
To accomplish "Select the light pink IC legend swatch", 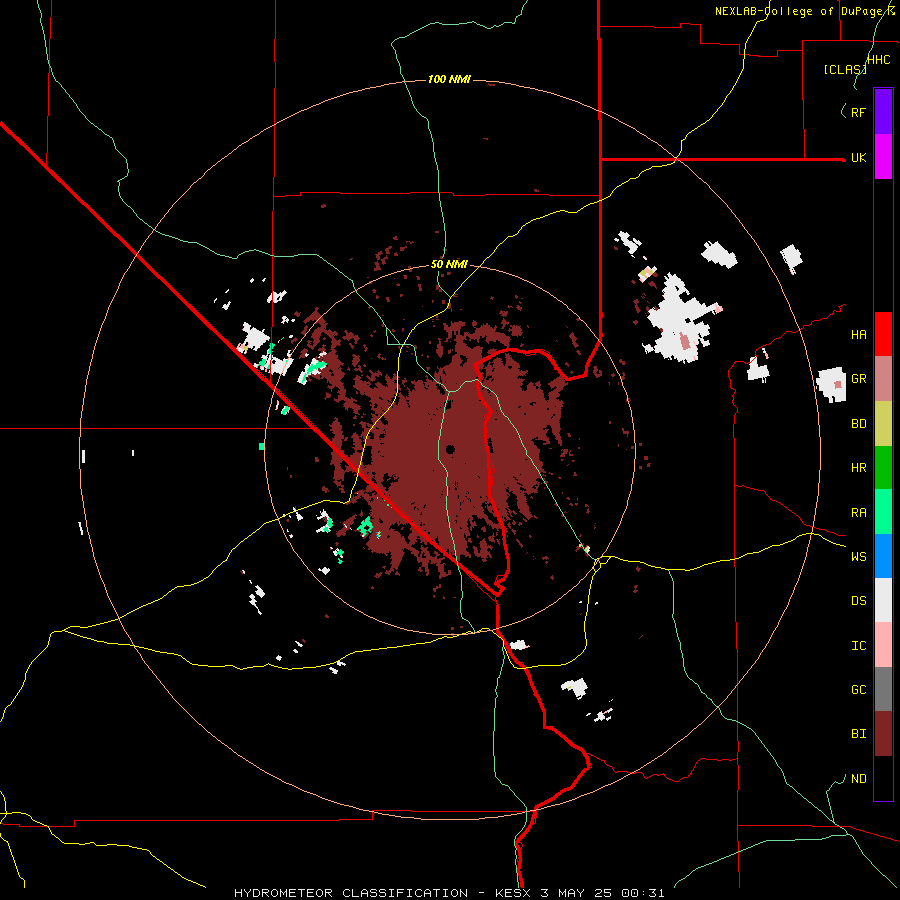I will pos(883,645).
